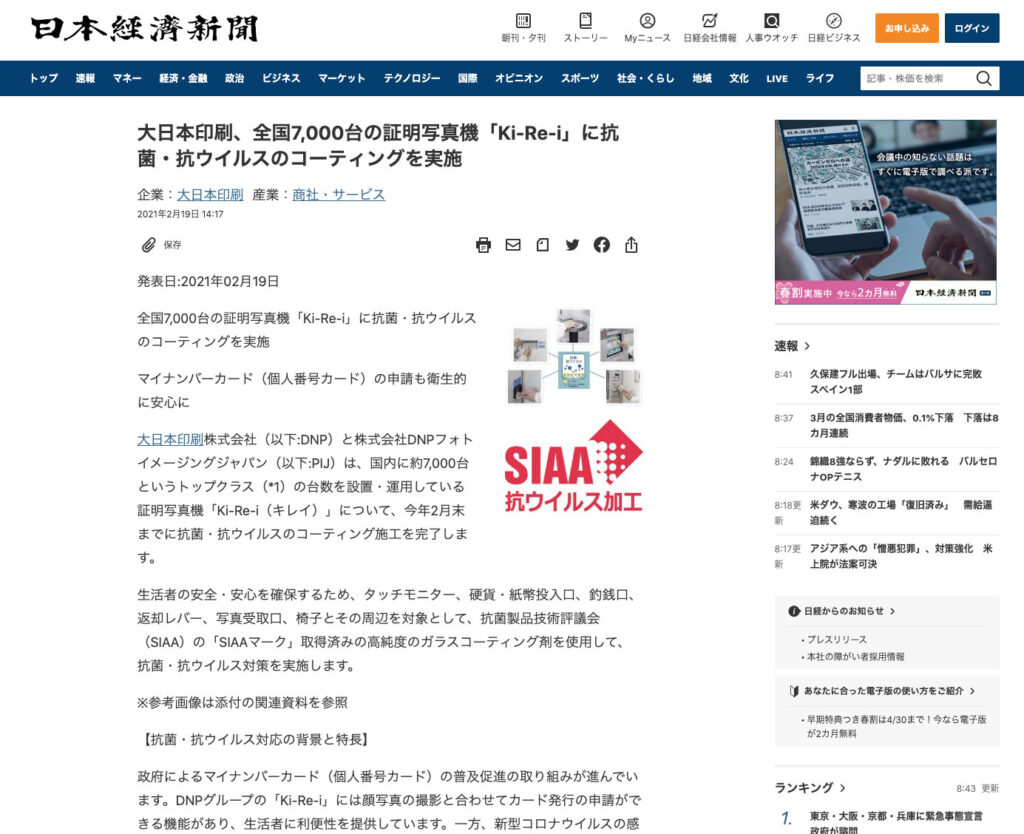Expand あなたに合った電子版の使い方をご紹介
Screen dimensions: 1024x834
[882, 691]
